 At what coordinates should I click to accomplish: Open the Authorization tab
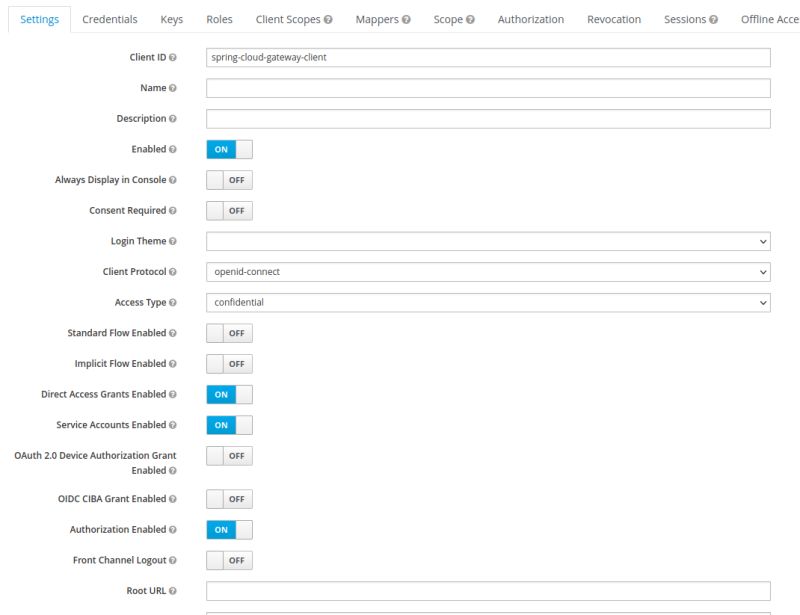tap(531, 18)
